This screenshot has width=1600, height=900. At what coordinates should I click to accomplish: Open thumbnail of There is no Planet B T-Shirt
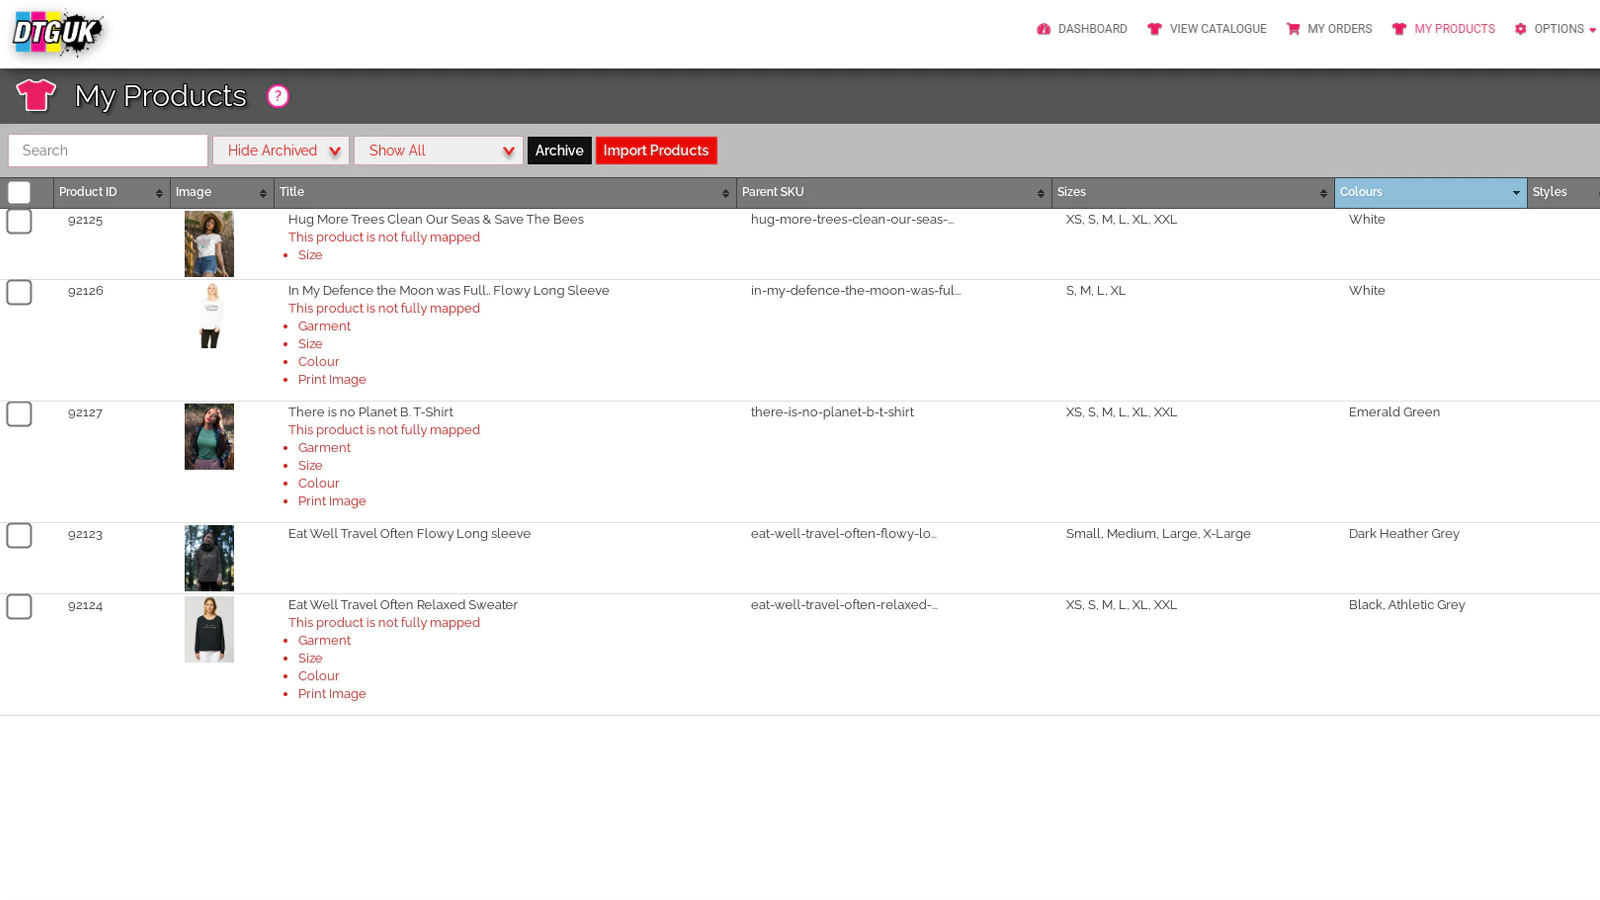pos(209,437)
